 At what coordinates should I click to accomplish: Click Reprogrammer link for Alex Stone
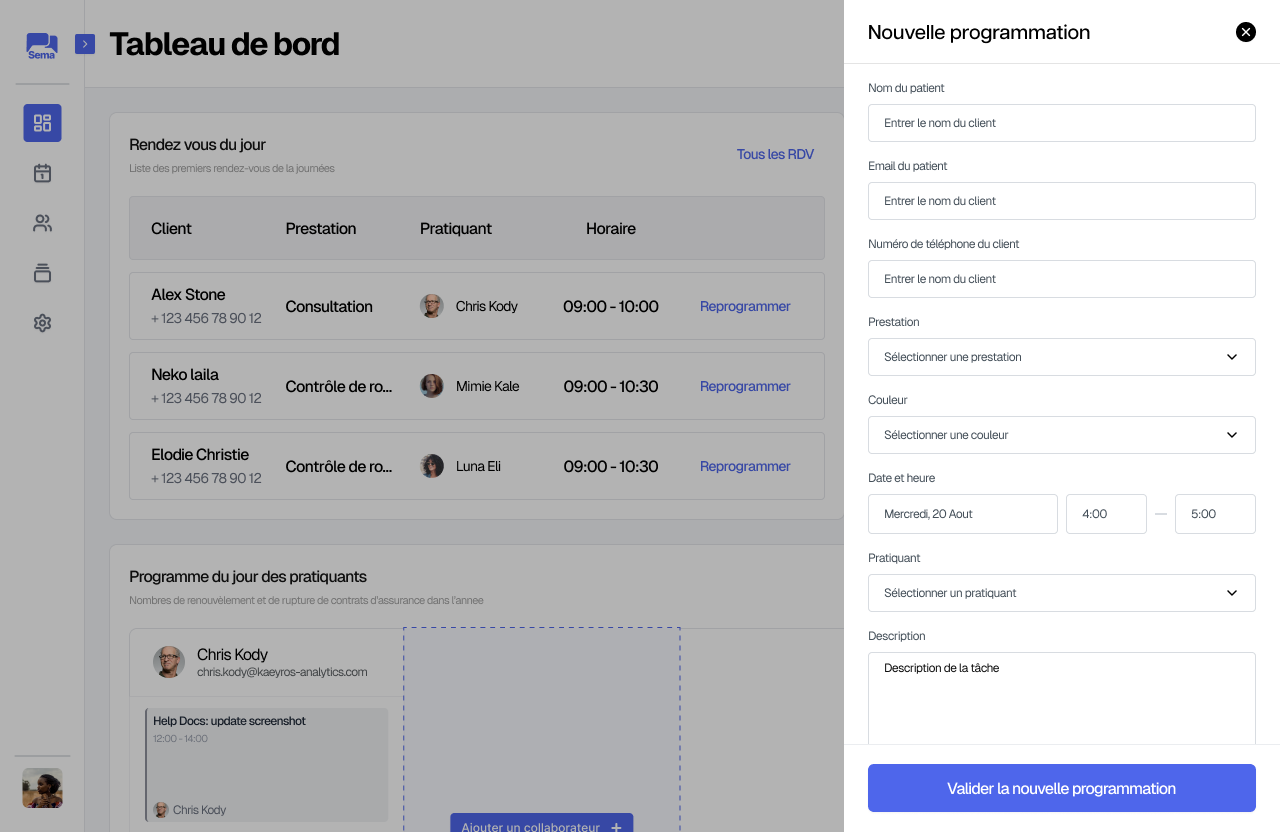point(745,307)
